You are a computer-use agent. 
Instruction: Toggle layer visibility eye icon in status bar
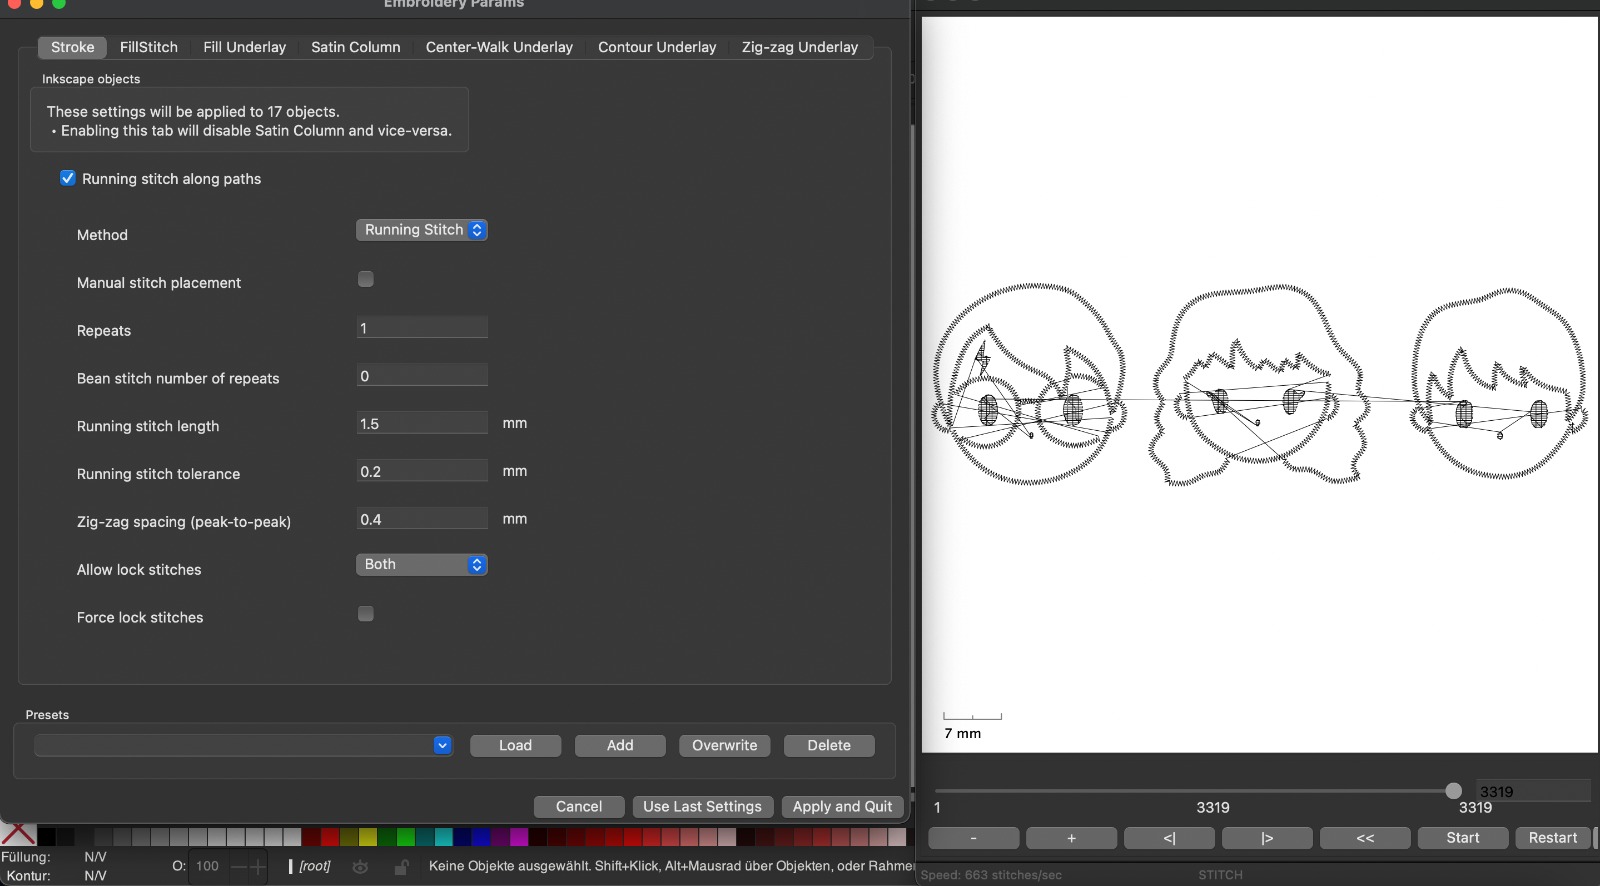point(361,867)
